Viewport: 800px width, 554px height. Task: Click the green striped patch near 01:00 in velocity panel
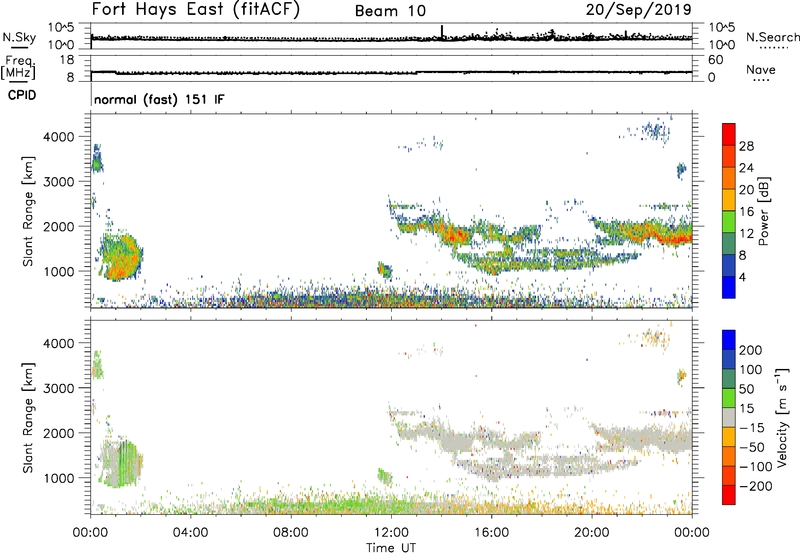[122, 464]
